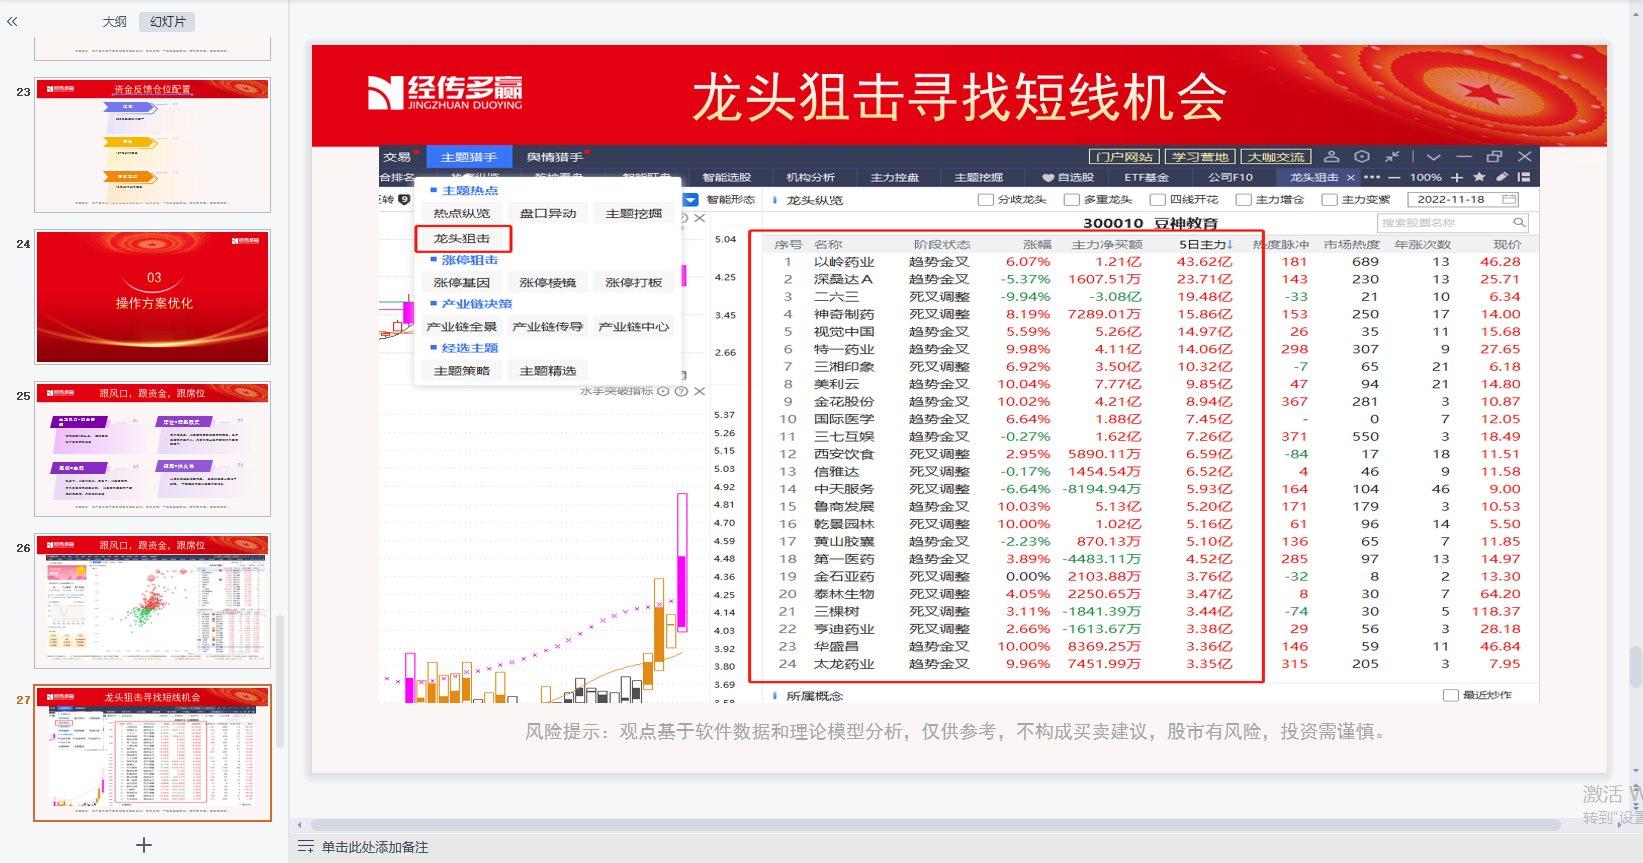Sort by the 5日主力 column header
The height and width of the screenshot is (863, 1643).
(x=1205, y=244)
